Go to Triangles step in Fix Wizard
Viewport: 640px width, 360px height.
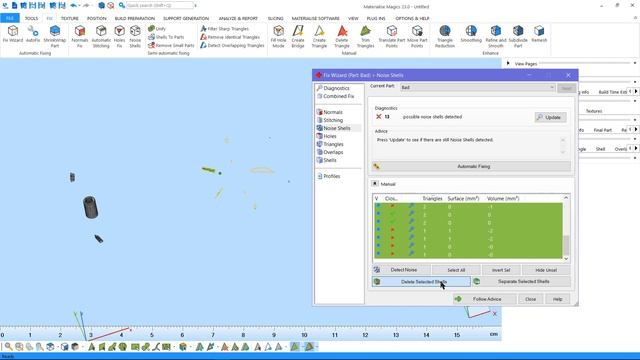point(330,144)
